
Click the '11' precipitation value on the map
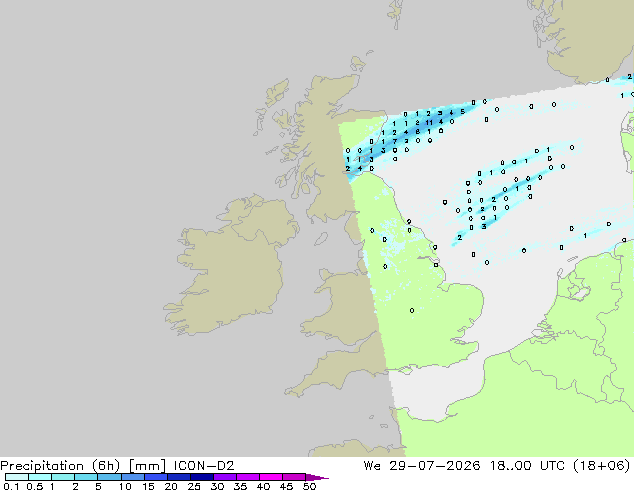(x=429, y=122)
